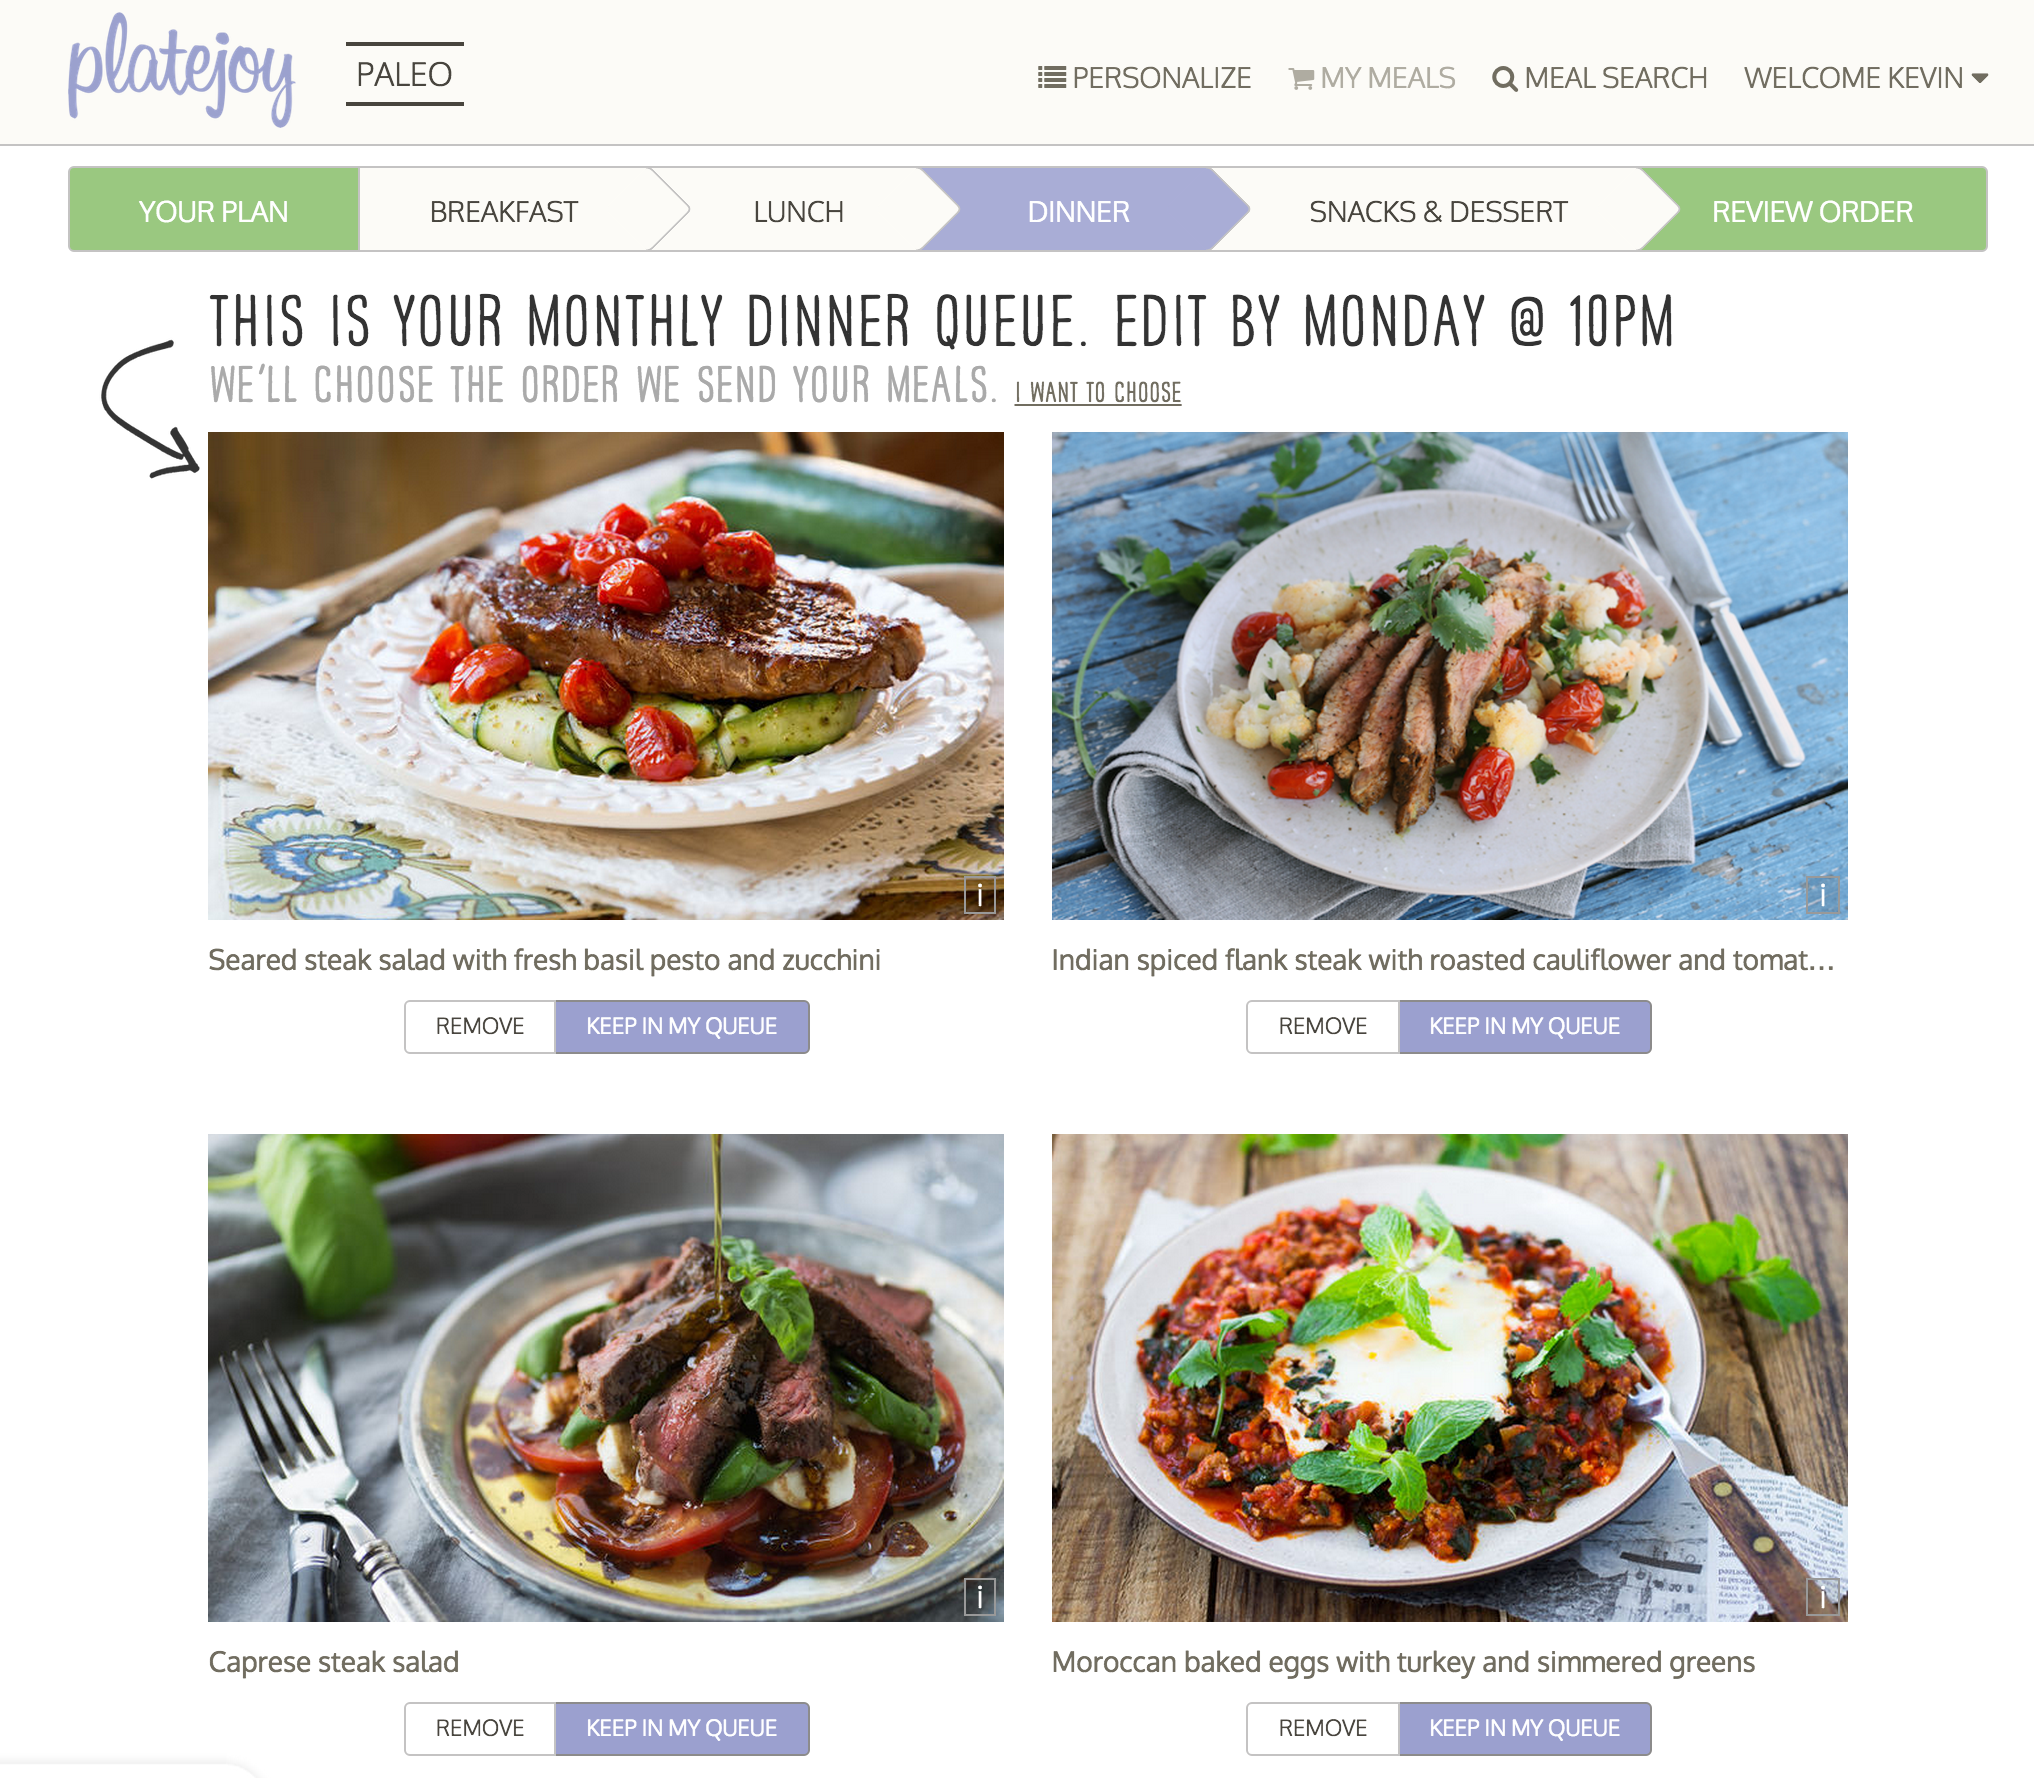Viewport: 2034px width, 1778px height.
Task: Expand the Welcome Kevin dropdown
Action: pos(1865,77)
